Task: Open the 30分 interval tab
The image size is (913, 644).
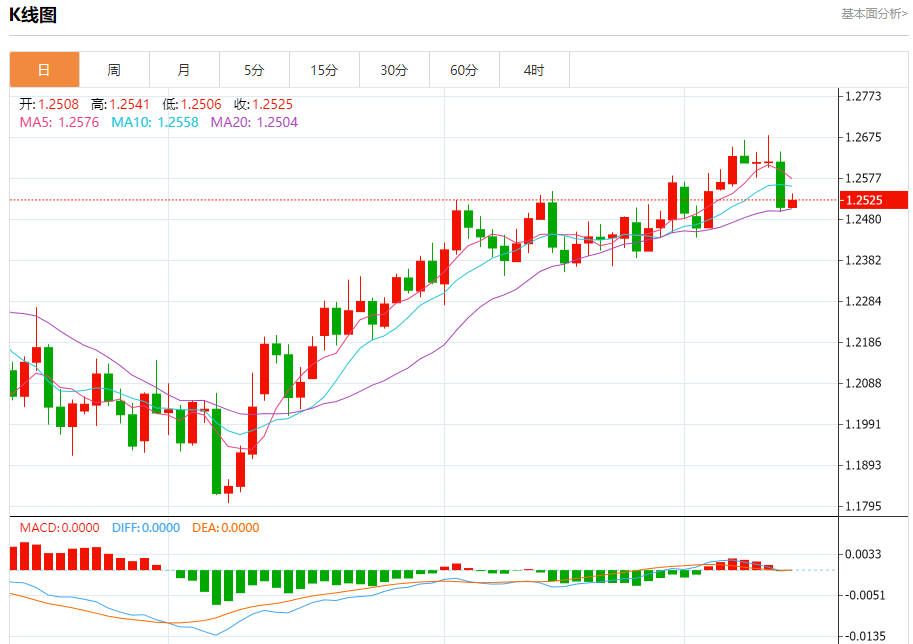Action: [x=394, y=70]
